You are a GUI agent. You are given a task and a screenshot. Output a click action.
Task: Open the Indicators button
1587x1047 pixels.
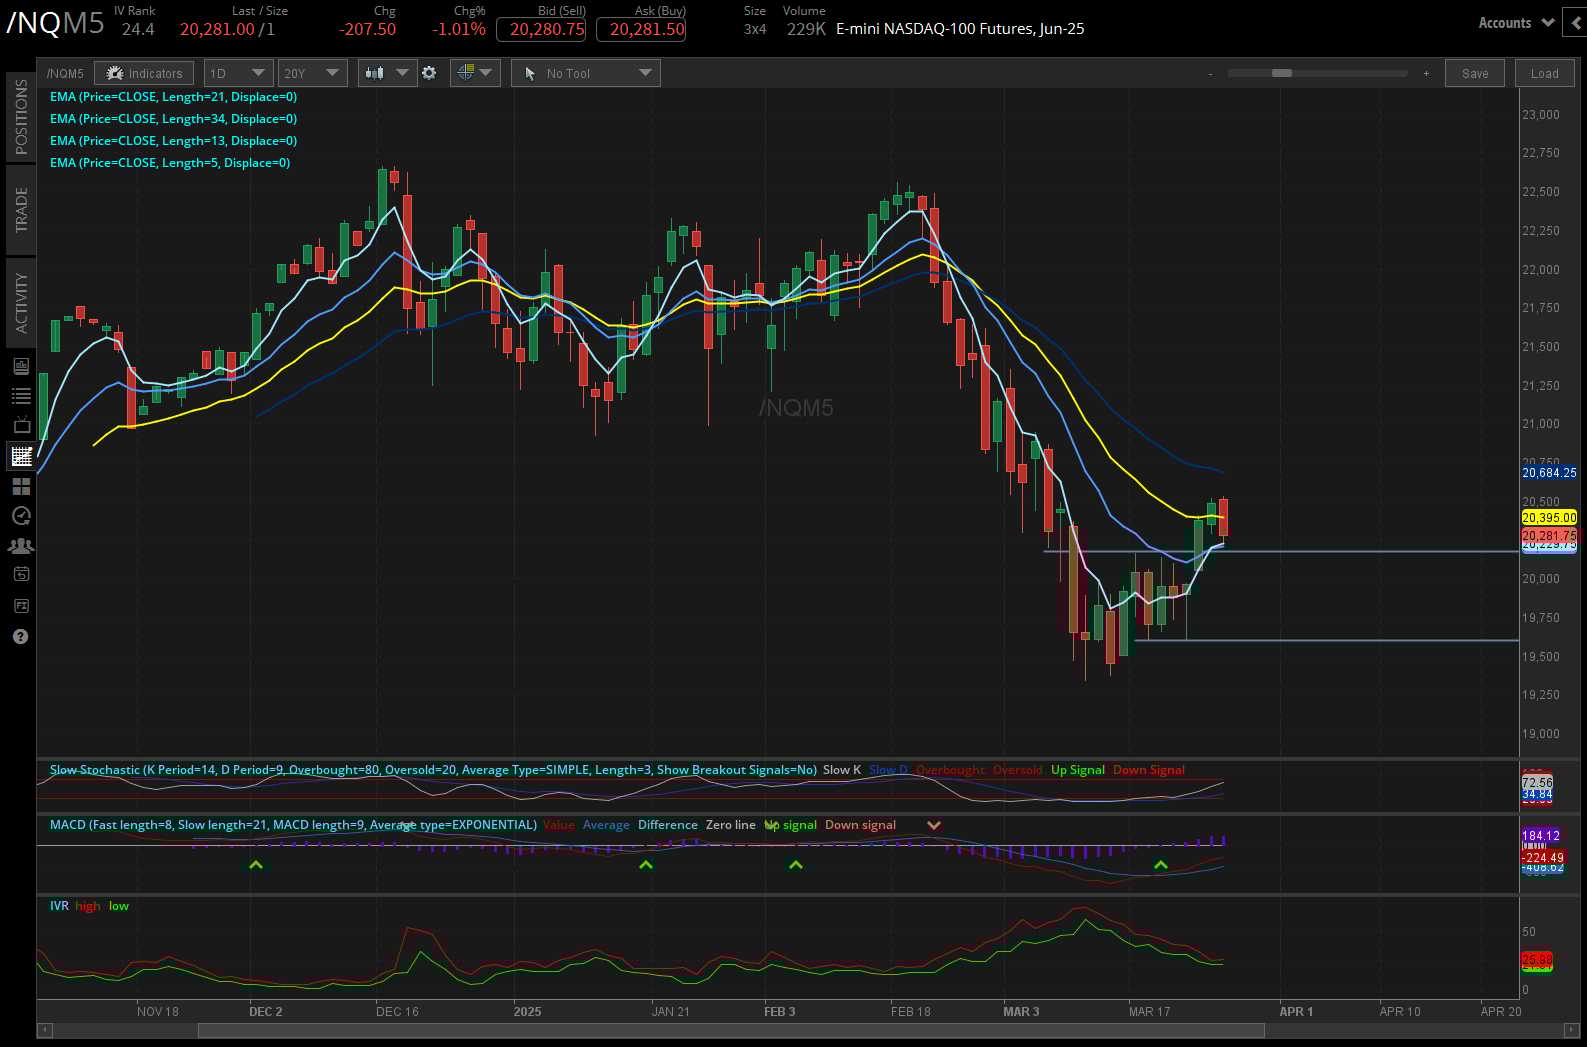(x=144, y=73)
